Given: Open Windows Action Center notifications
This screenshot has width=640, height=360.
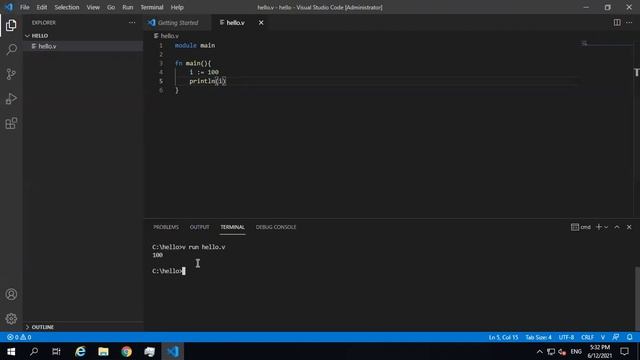Looking at the screenshot, I should 624,351.
